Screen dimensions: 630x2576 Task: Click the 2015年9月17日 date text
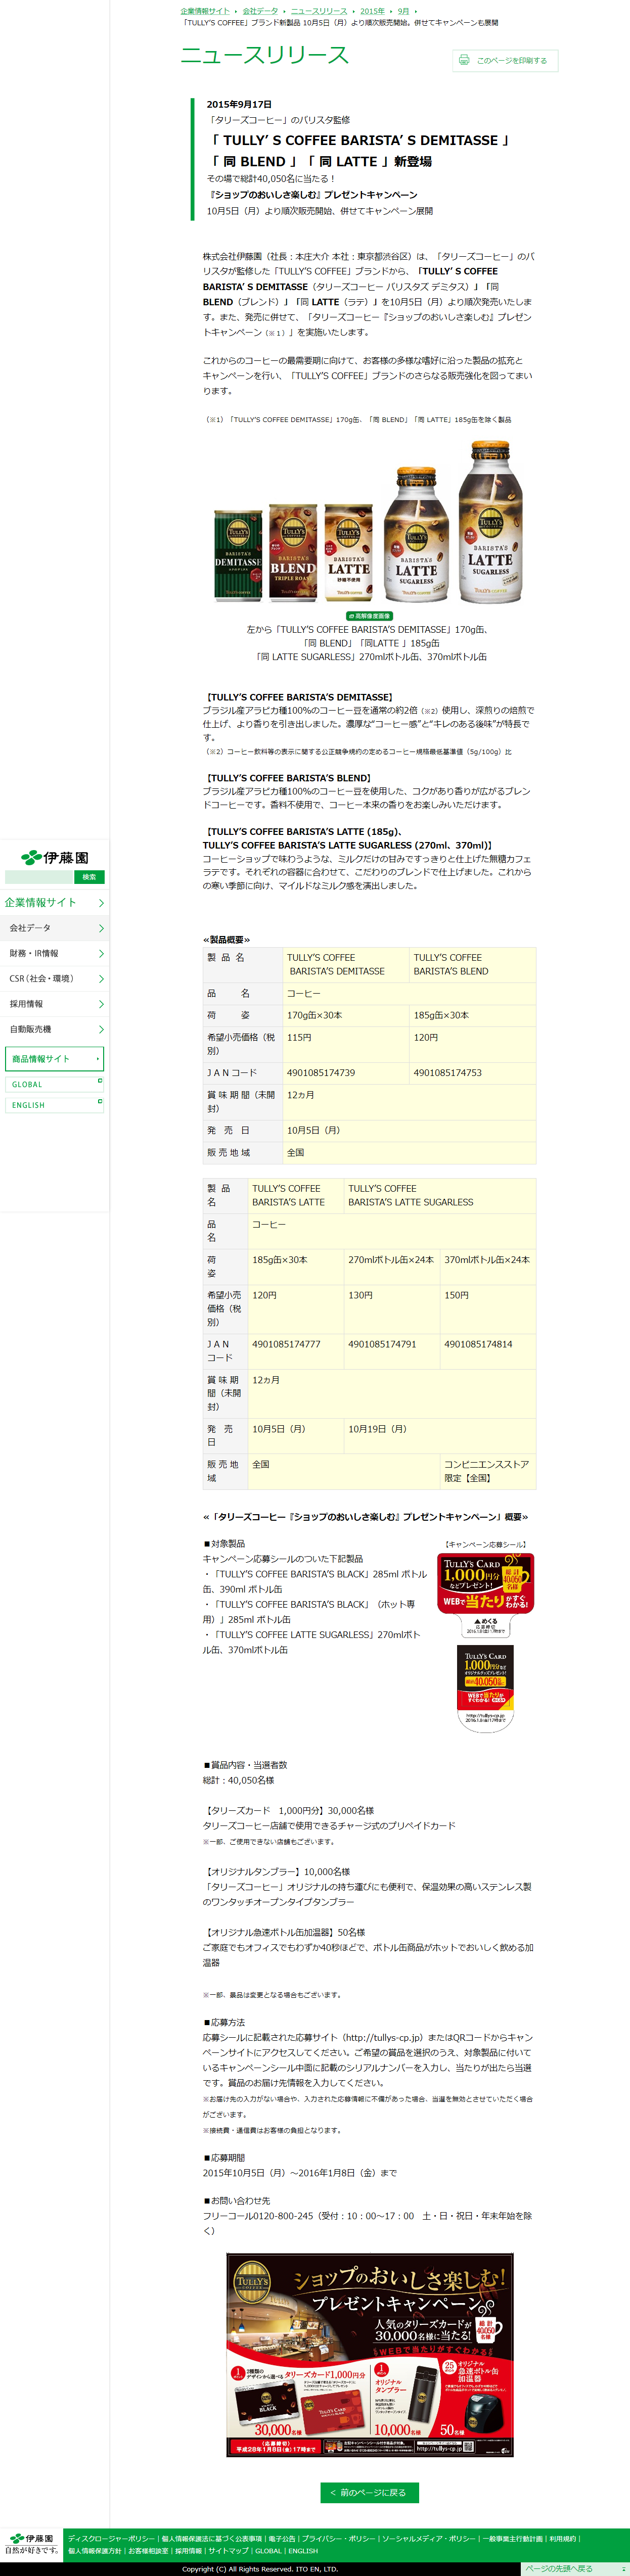click(239, 104)
